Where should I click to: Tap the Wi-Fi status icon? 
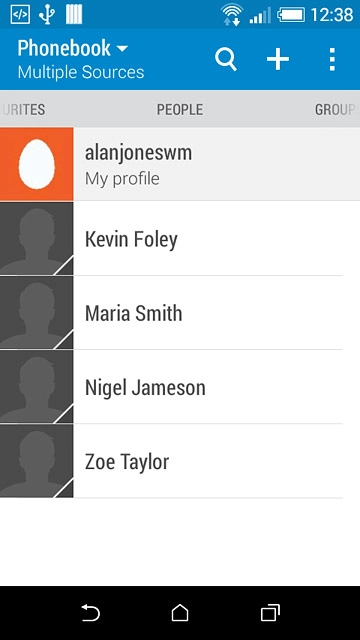(x=232, y=15)
